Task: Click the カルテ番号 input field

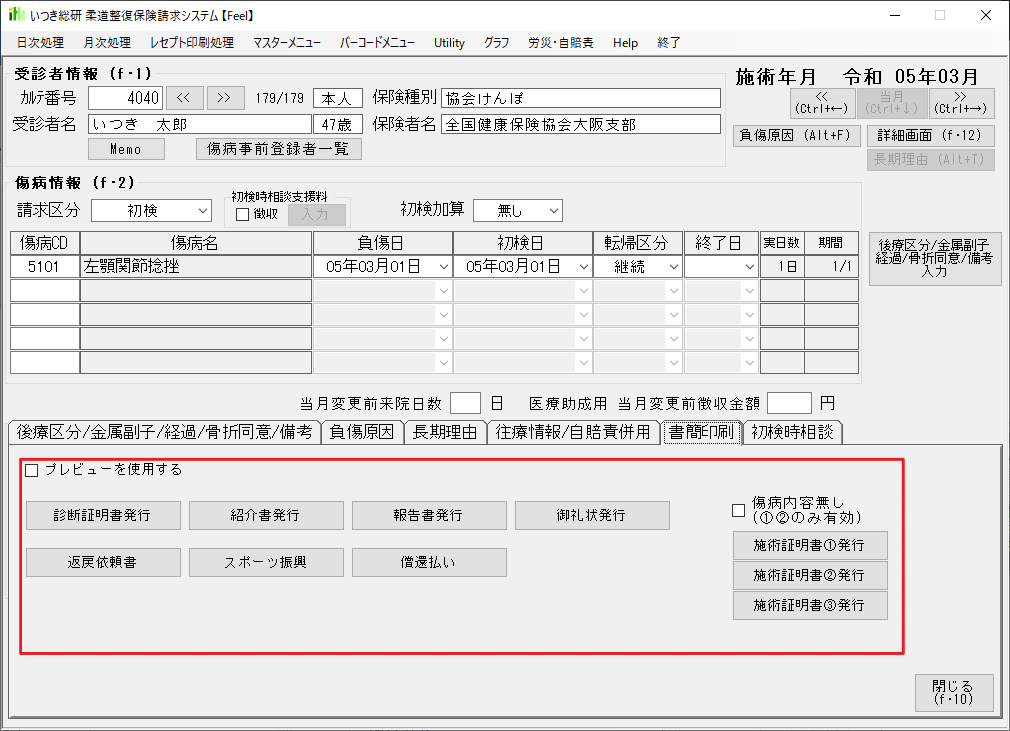Action: [x=124, y=98]
